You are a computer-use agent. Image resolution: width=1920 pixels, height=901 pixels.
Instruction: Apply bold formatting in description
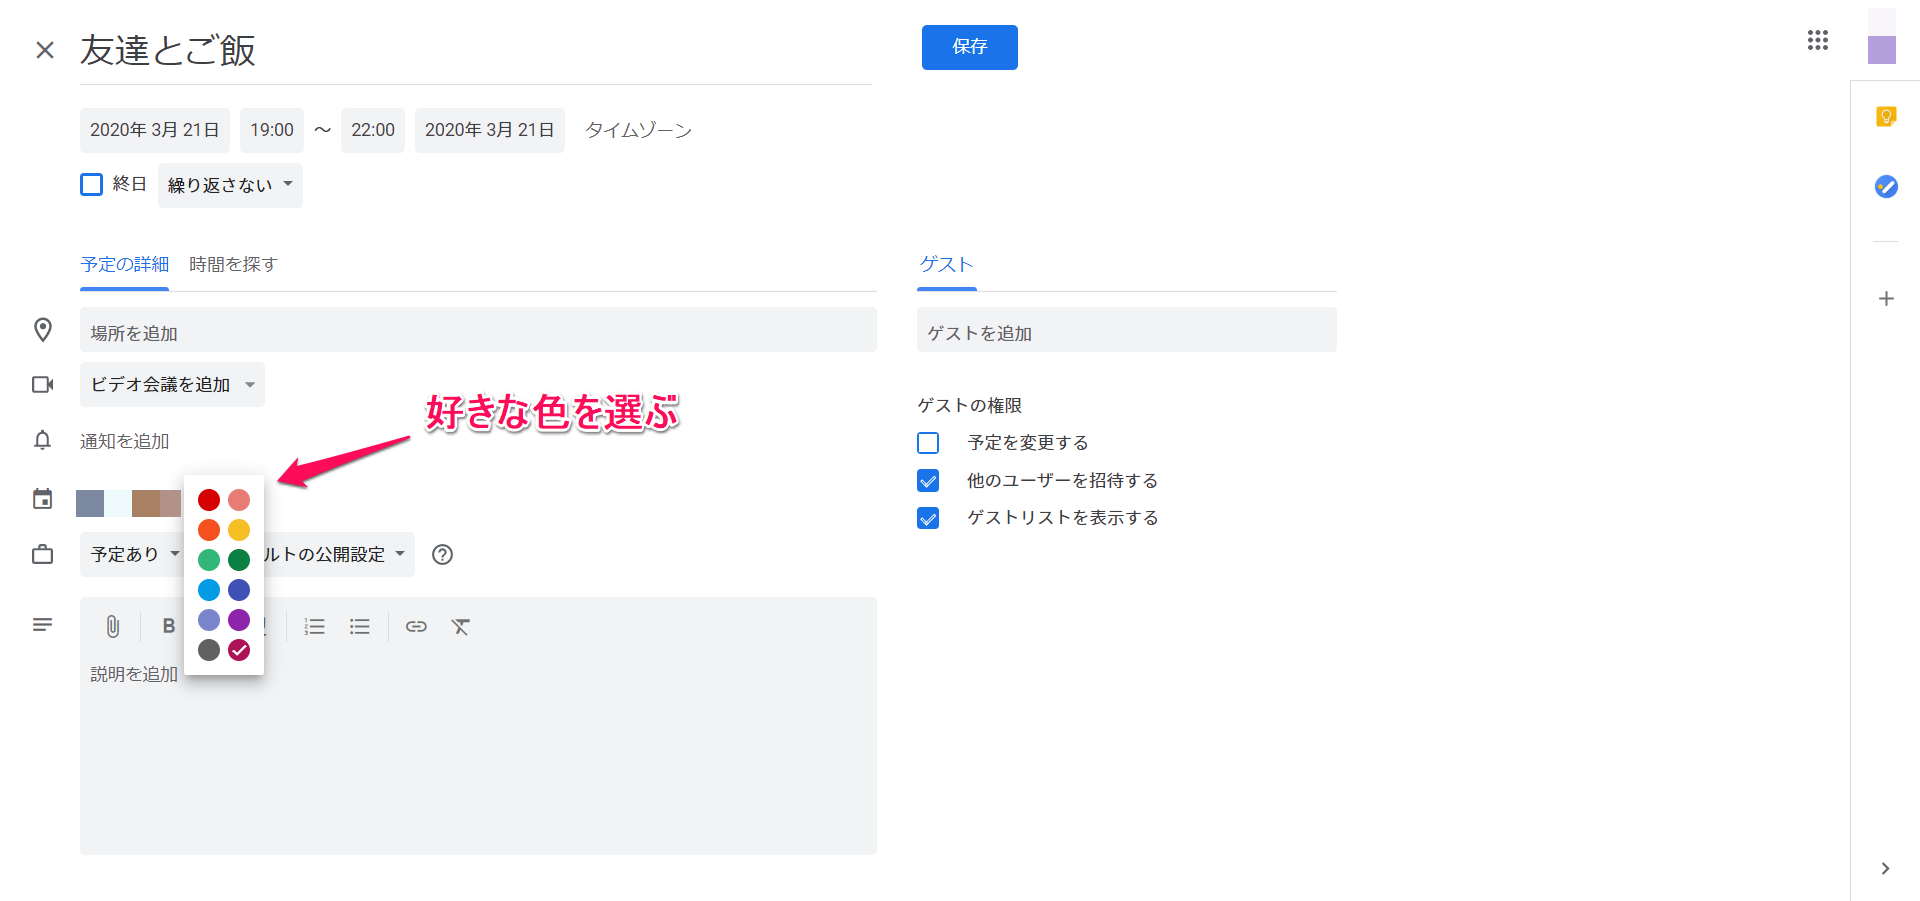168,626
